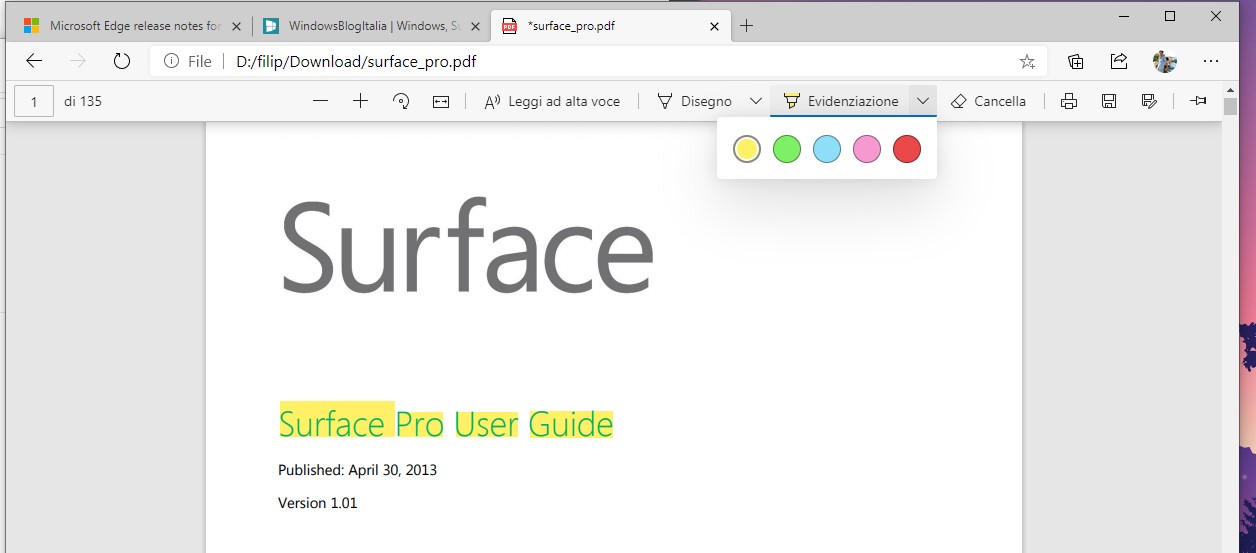Screen dimensions: 1256x553
Task: Fit PDF page to width
Action: (441, 101)
